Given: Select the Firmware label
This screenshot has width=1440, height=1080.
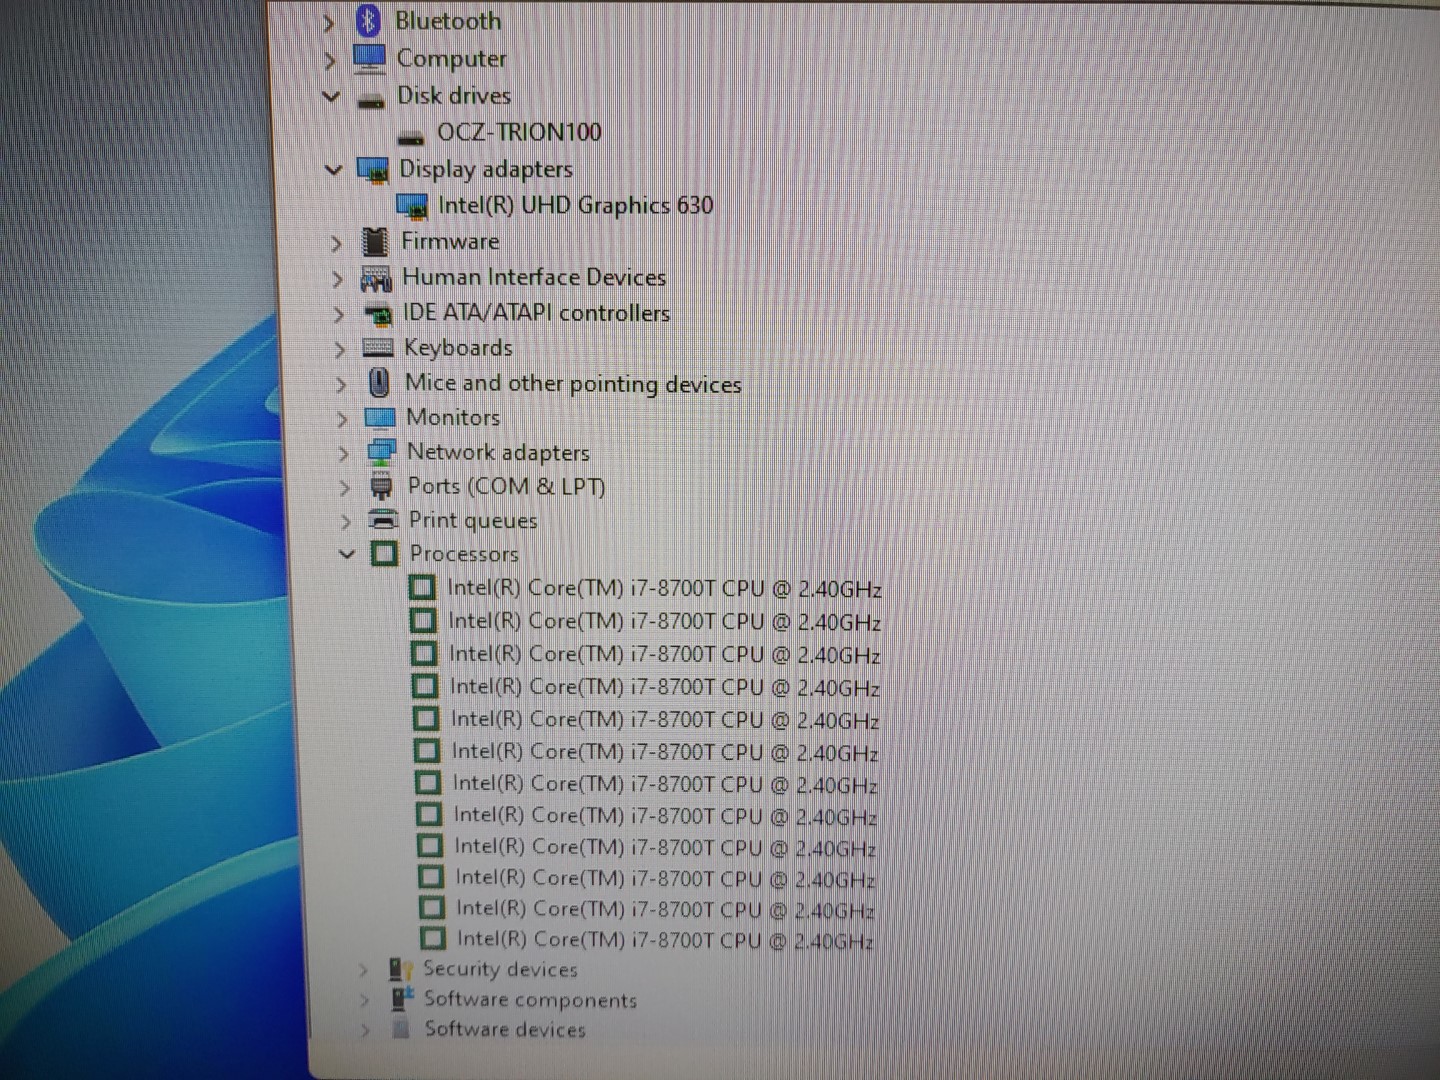Looking at the screenshot, I should coord(450,241).
